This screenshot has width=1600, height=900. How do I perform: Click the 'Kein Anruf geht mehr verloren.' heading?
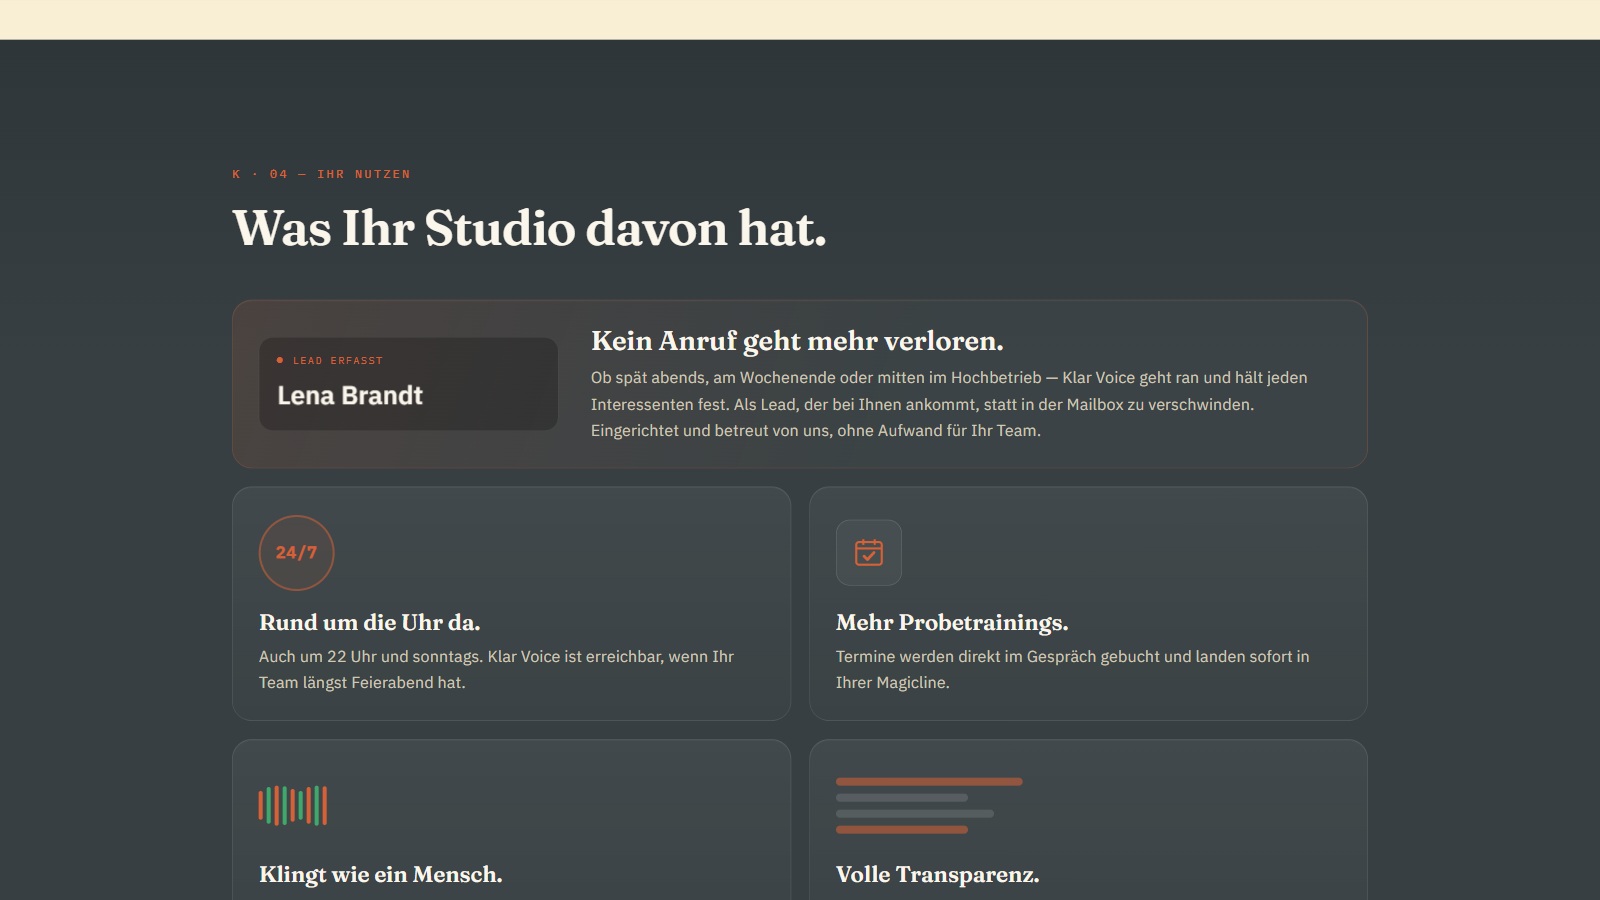[x=797, y=341]
